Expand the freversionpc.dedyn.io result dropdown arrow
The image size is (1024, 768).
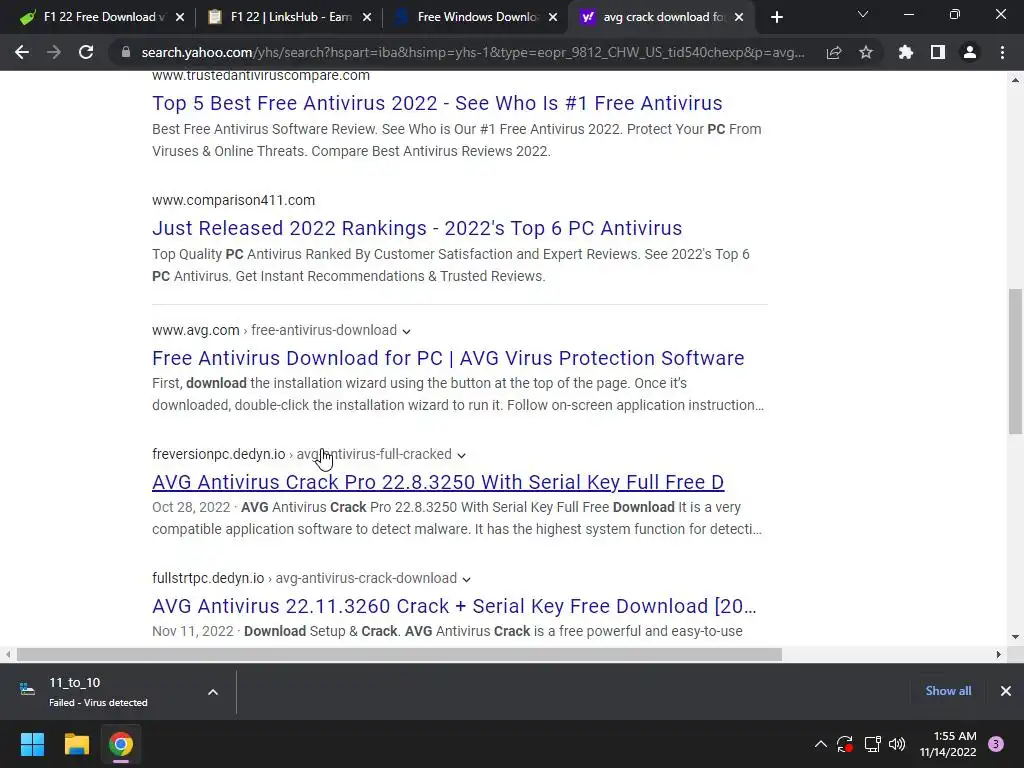click(461, 455)
